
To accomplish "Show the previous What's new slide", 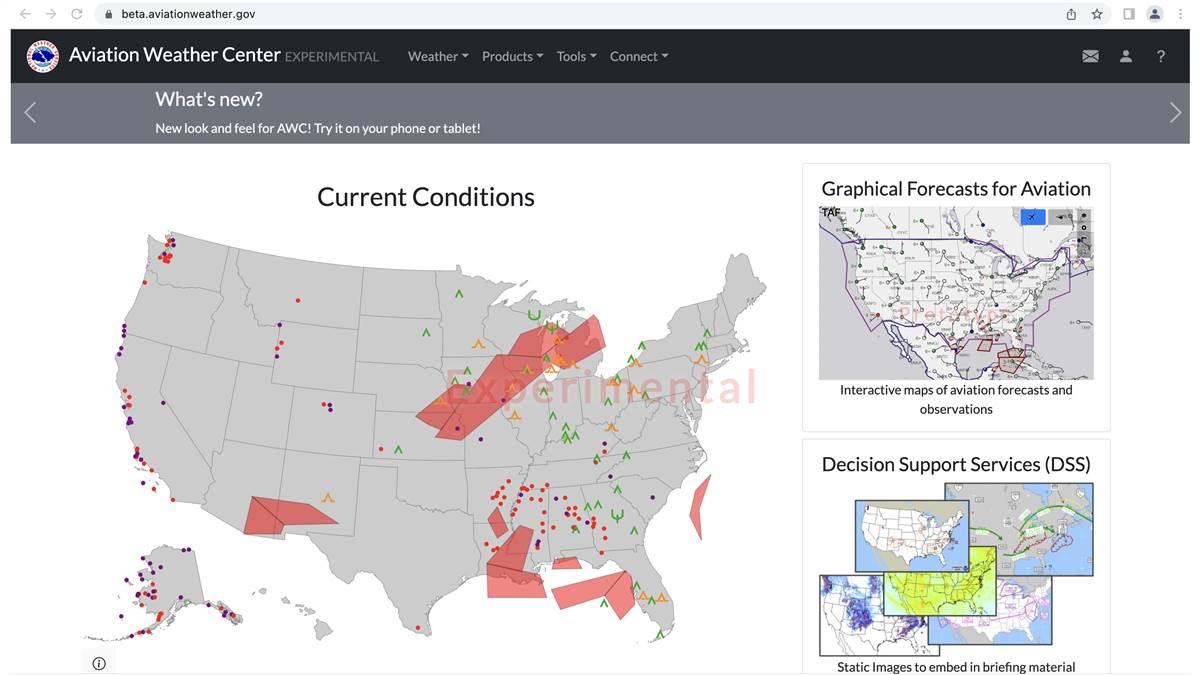I will [30, 113].
